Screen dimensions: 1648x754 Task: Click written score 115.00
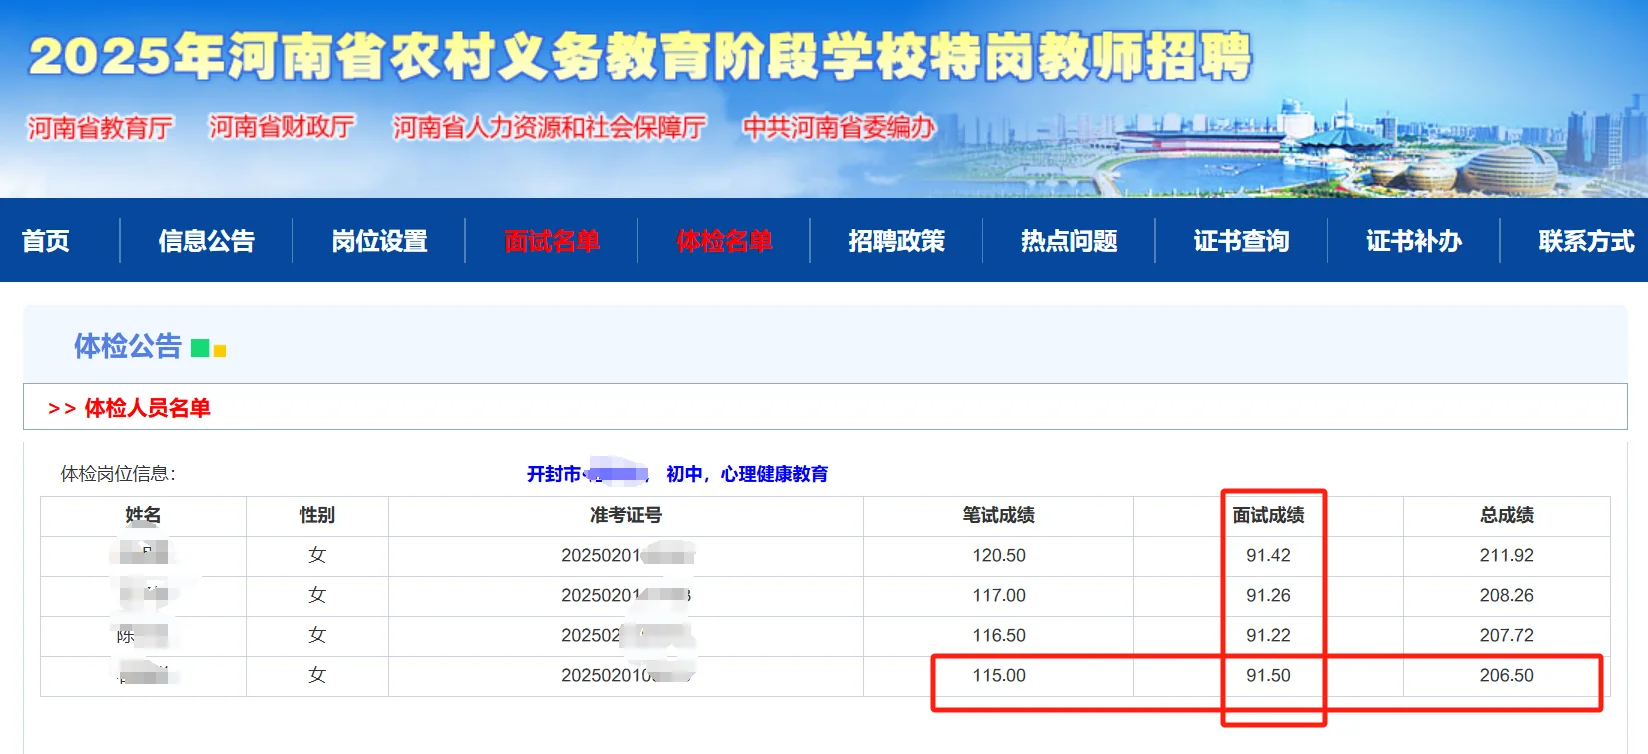tap(999, 675)
